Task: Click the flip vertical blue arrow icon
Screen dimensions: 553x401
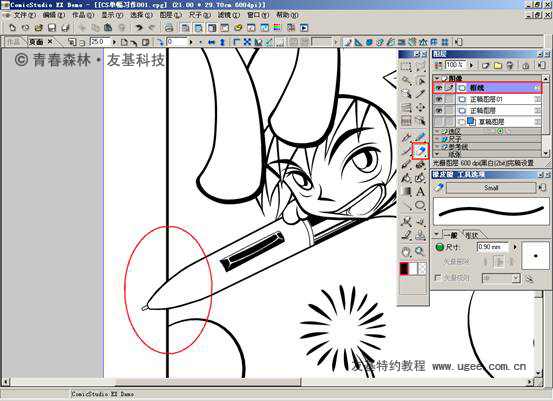Action: [x=222, y=42]
